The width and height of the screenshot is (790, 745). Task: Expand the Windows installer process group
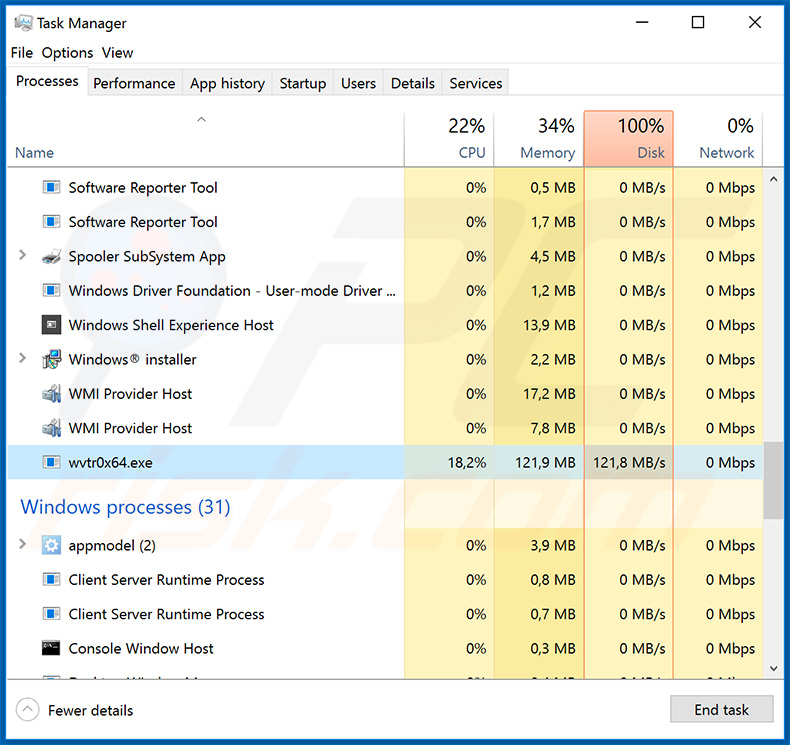[x=22, y=358]
